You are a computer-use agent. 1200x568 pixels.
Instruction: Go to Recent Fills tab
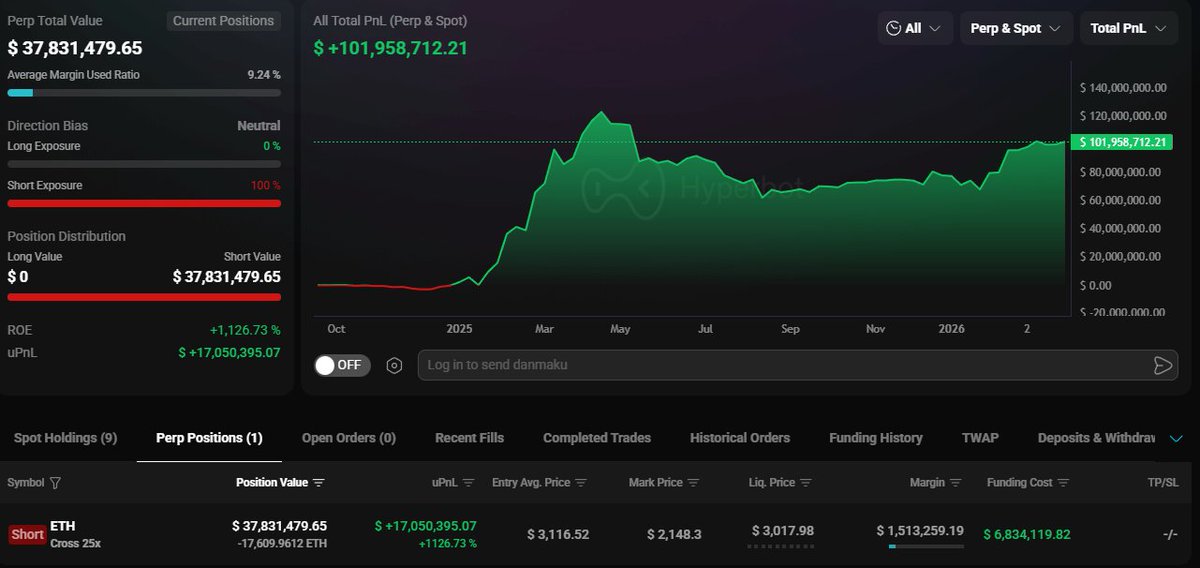coord(469,438)
